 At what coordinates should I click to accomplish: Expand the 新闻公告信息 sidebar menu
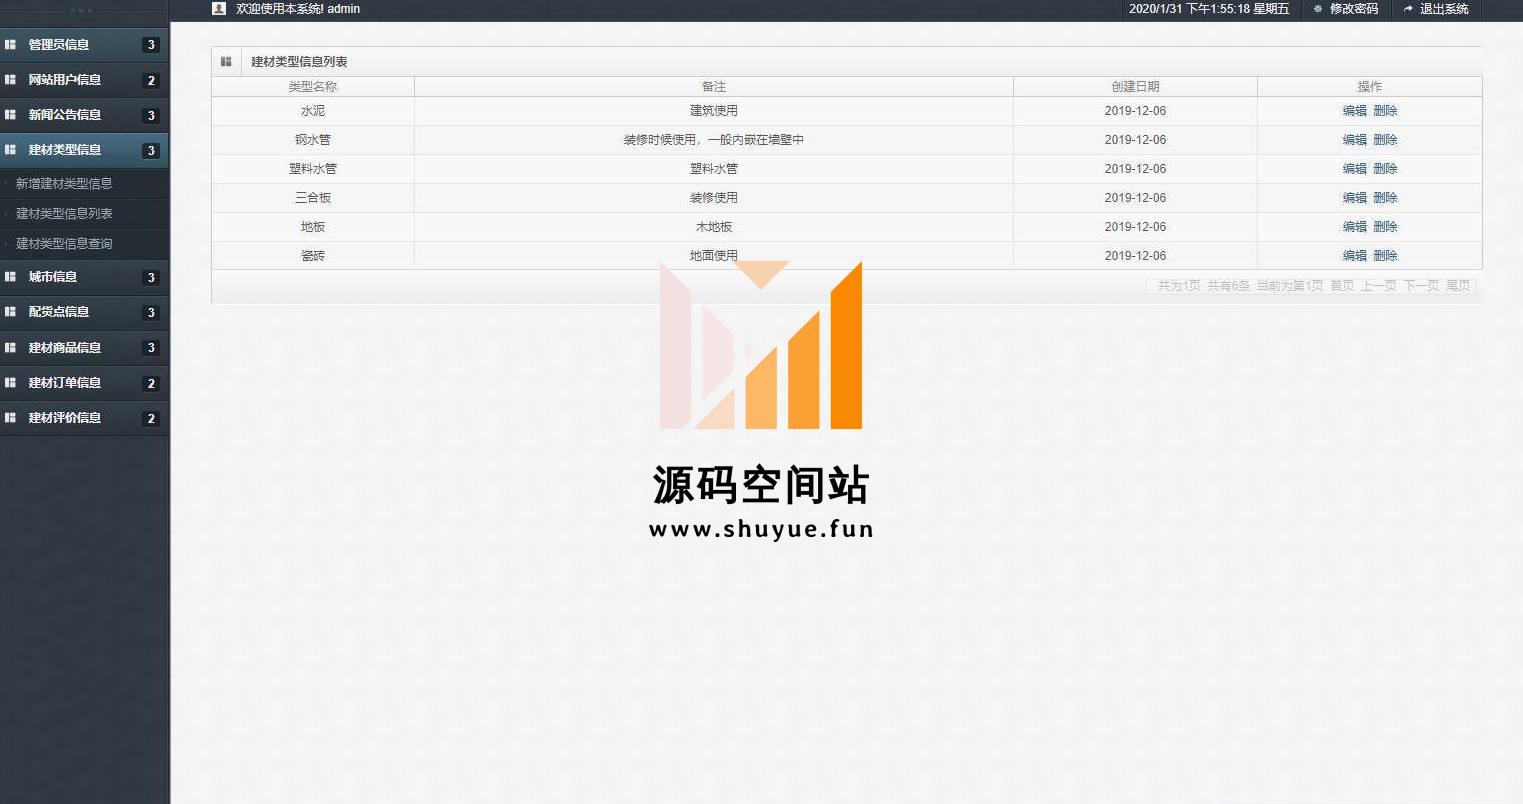coord(84,115)
